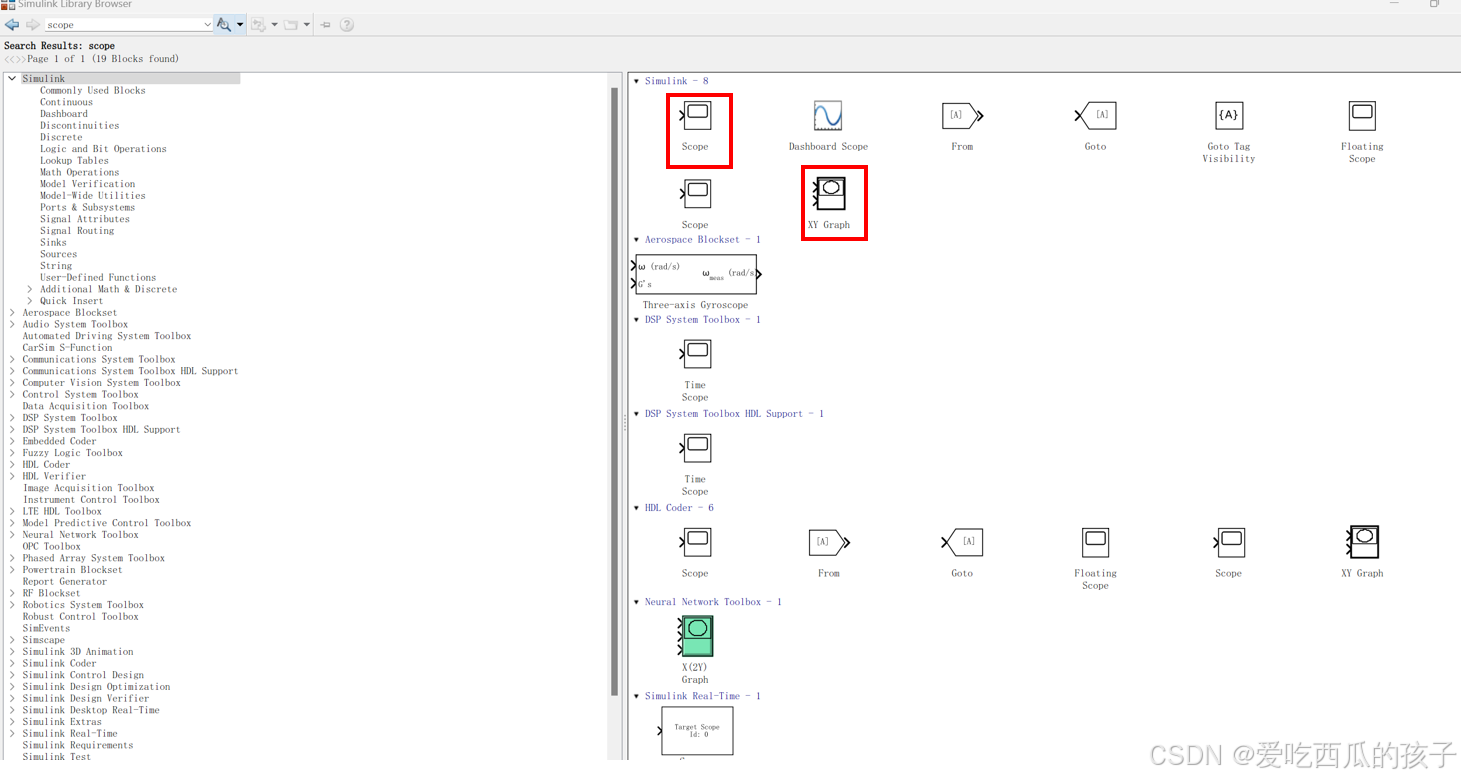The width and height of the screenshot is (1461, 781).
Task: Click the search magnifier icon
Action: pos(224,24)
